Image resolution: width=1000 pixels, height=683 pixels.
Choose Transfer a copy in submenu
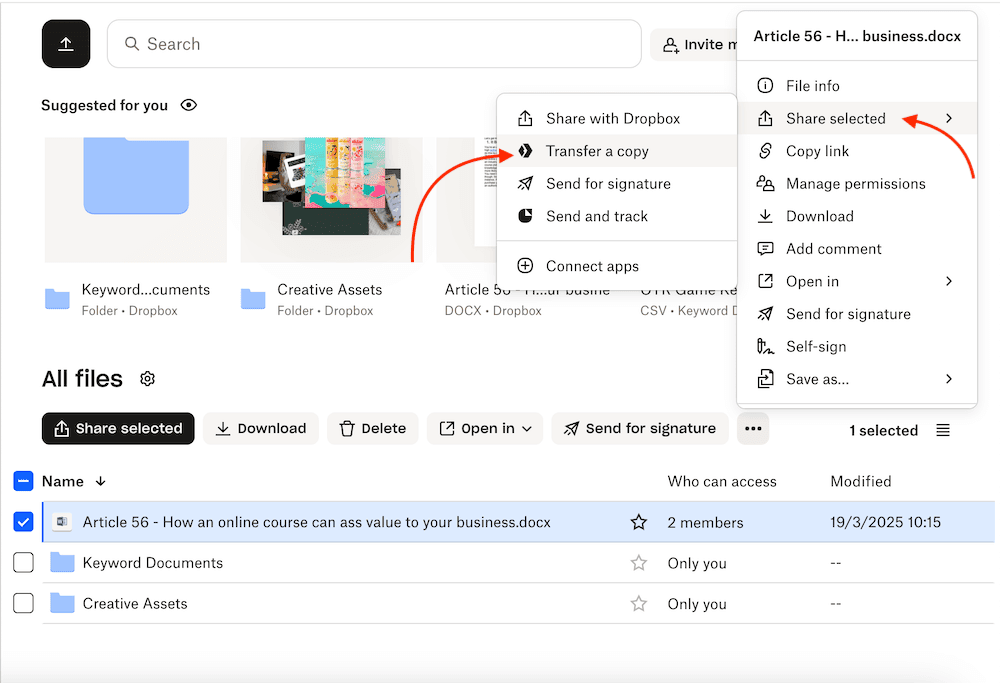pos(617,151)
